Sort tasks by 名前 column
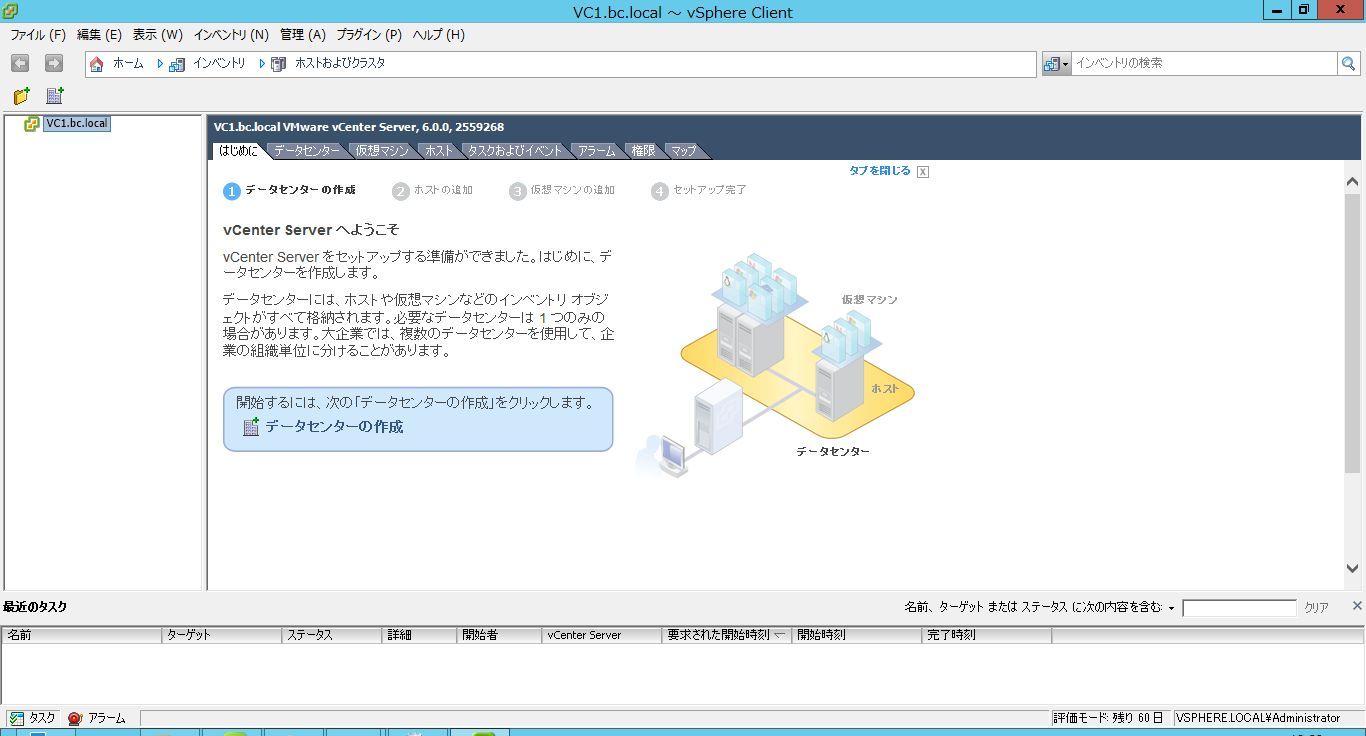Viewport: 1366px width, 736px height. [82, 635]
